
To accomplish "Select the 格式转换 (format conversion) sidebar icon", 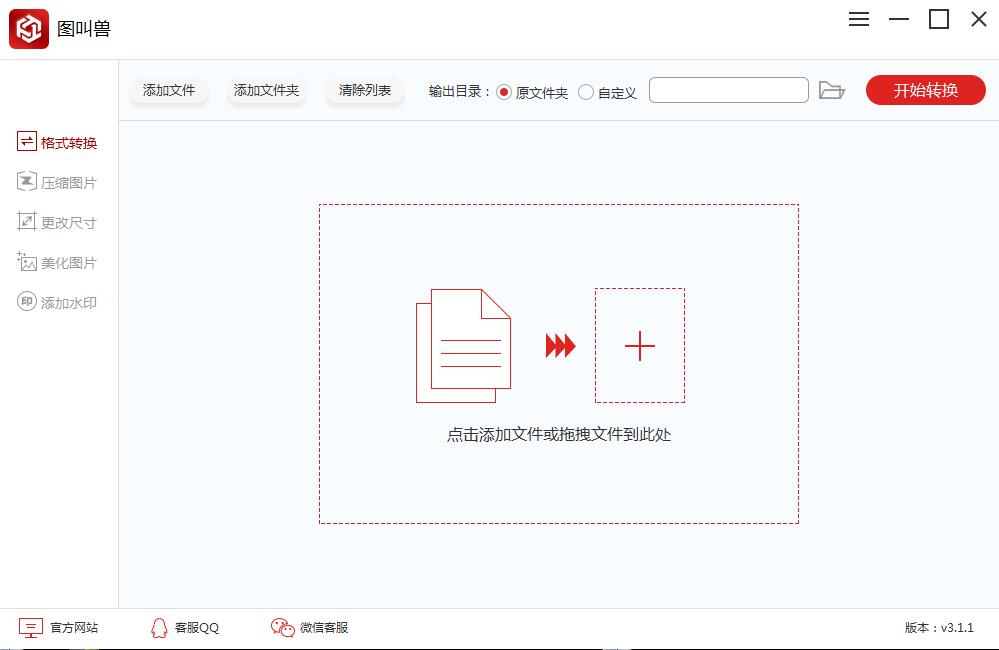I will [x=57, y=141].
